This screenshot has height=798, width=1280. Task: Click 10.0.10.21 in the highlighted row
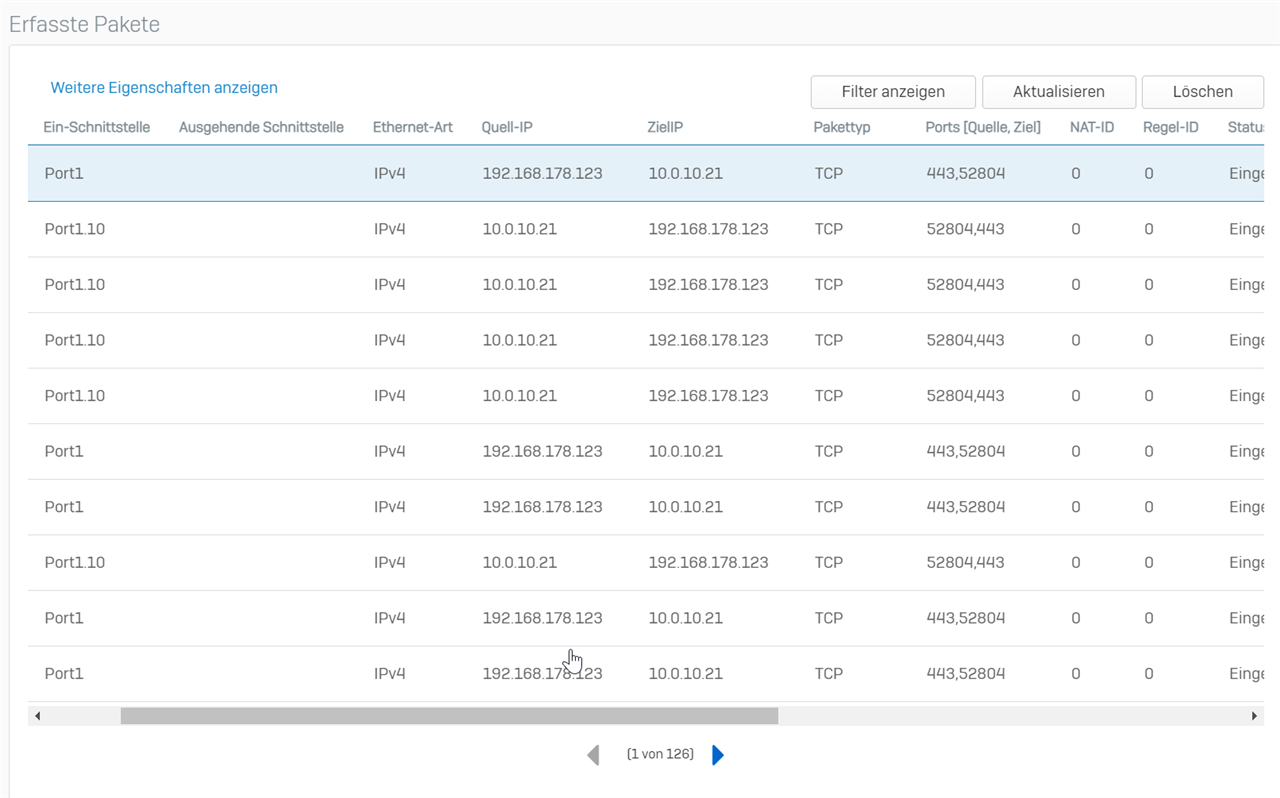point(685,173)
